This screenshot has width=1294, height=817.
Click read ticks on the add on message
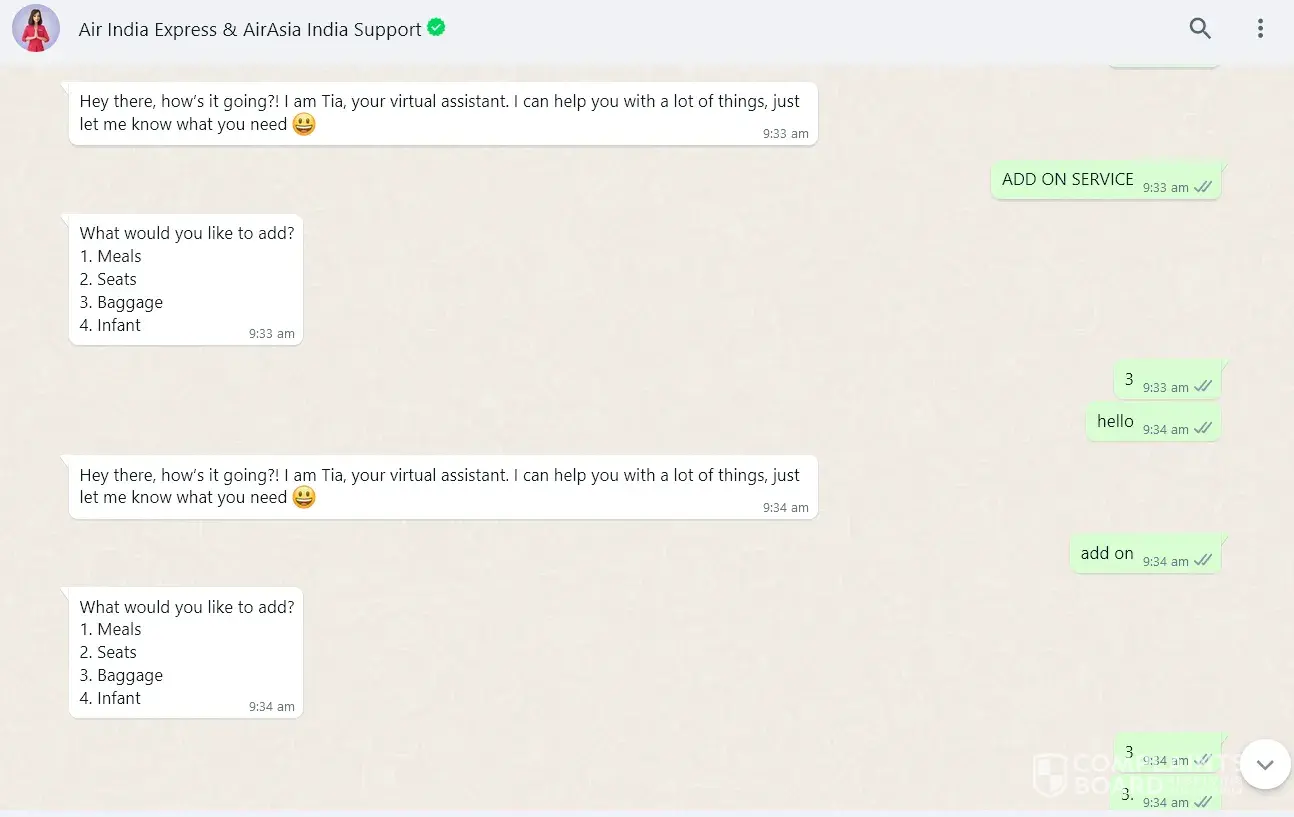[x=1203, y=561]
